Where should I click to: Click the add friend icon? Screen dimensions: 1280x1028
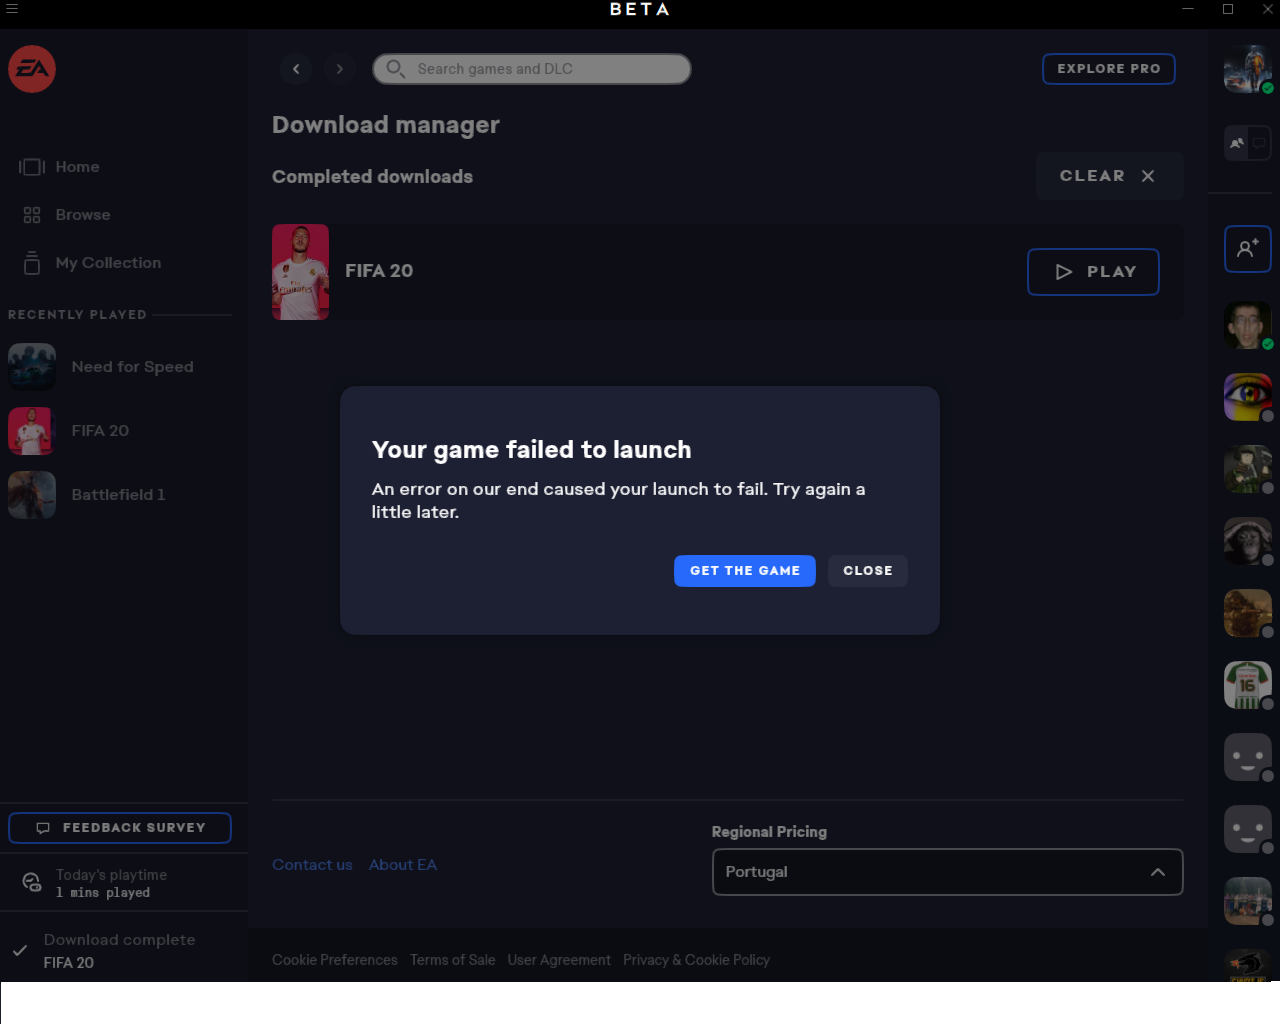point(1248,248)
